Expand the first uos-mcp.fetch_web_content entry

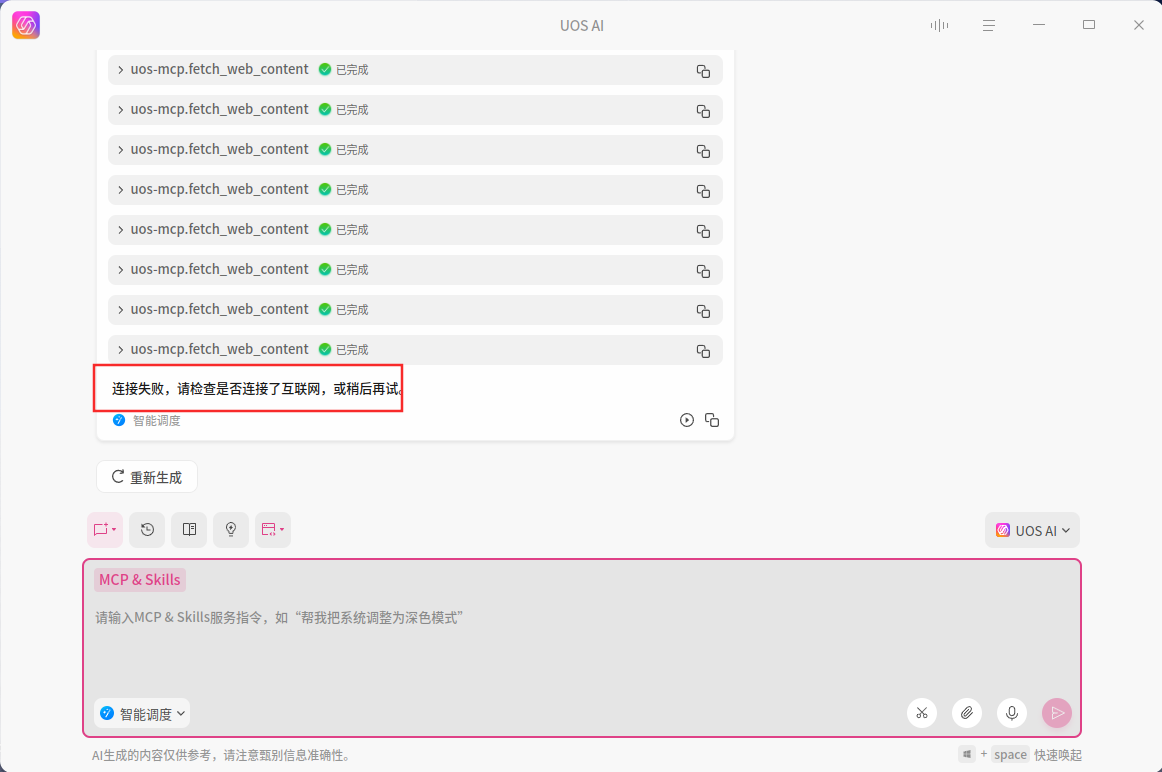click(119, 69)
